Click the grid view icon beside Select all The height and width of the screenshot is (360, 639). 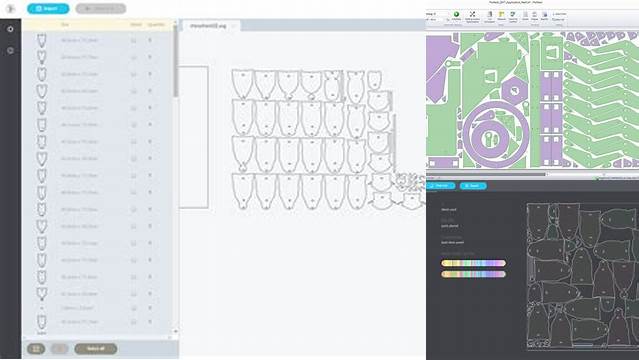point(36,349)
